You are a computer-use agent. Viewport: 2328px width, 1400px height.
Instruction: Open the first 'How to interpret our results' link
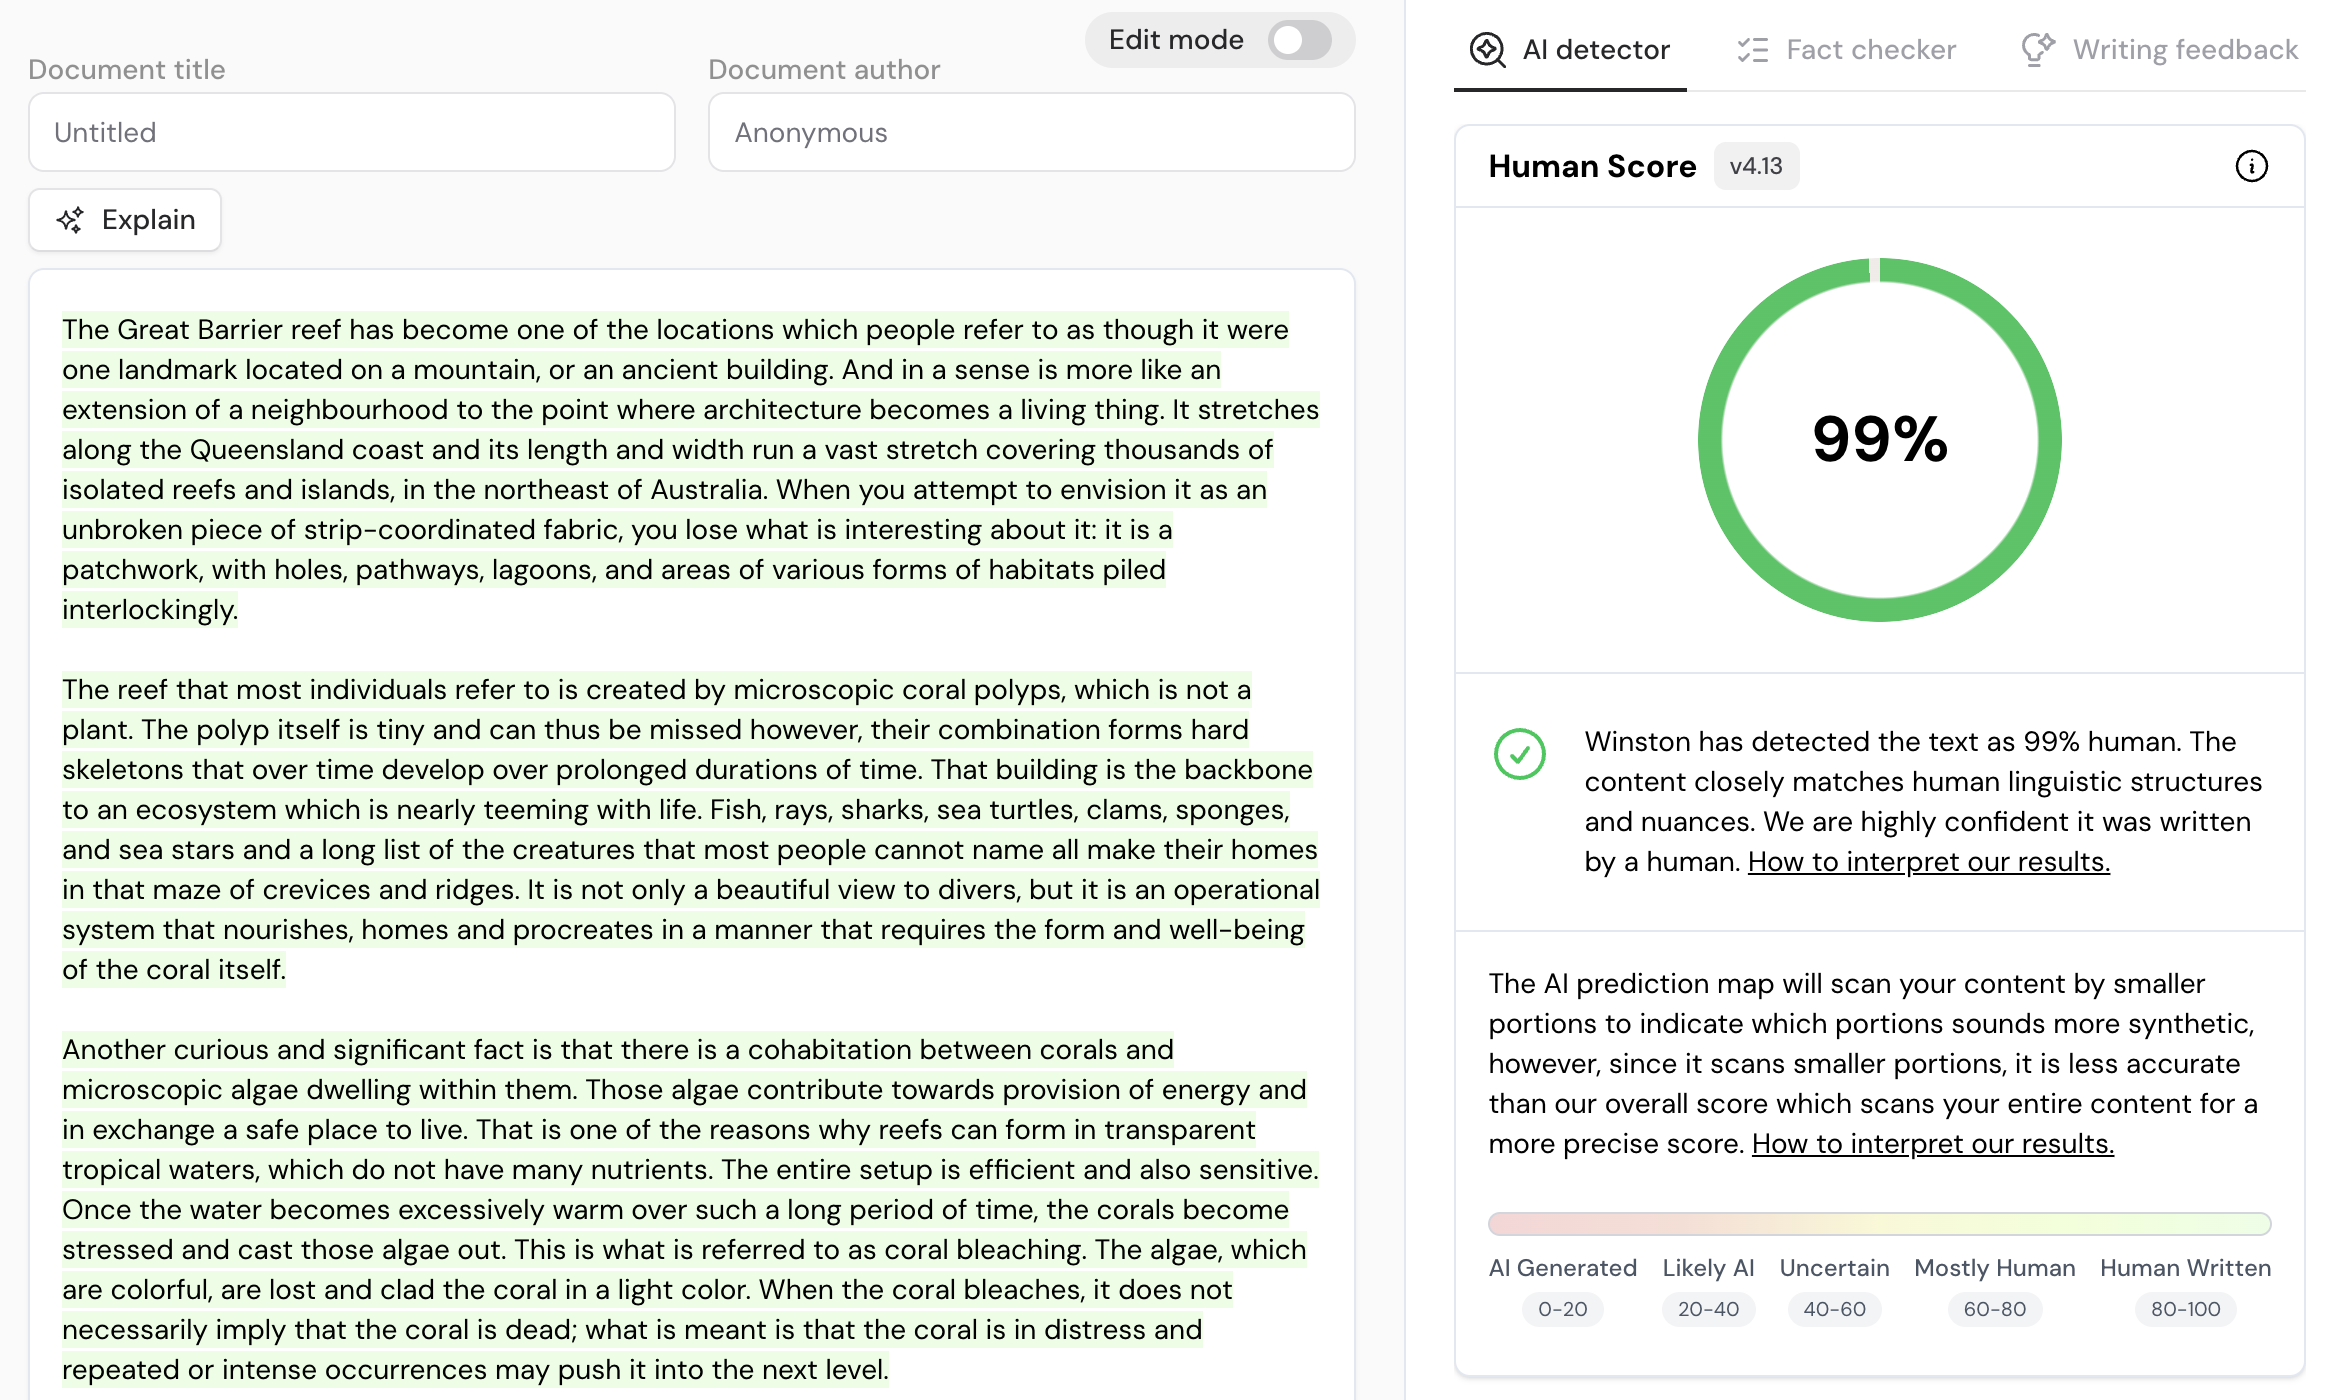(1928, 862)
